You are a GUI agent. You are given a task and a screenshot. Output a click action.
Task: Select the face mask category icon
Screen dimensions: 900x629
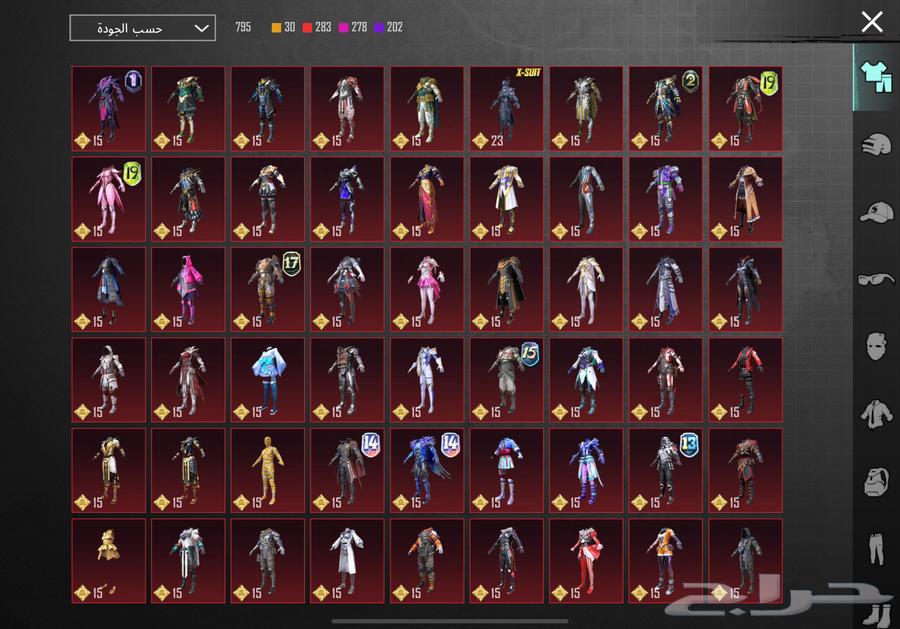(876, 346)
